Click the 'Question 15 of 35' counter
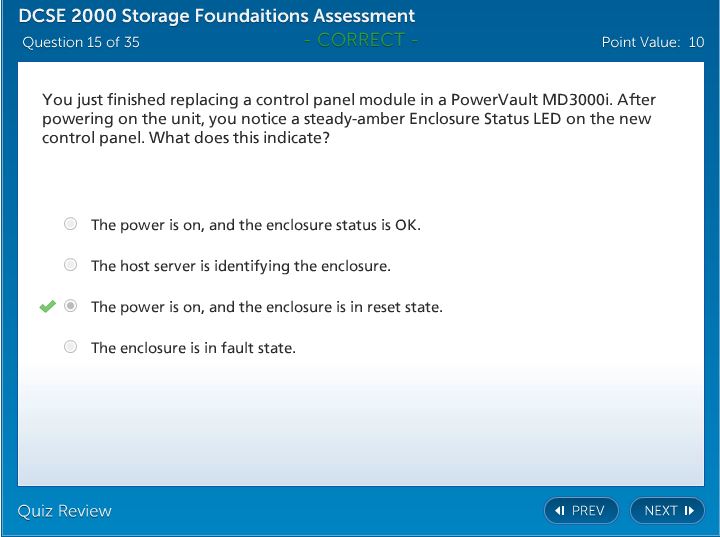720x537 pixels. 81,42
